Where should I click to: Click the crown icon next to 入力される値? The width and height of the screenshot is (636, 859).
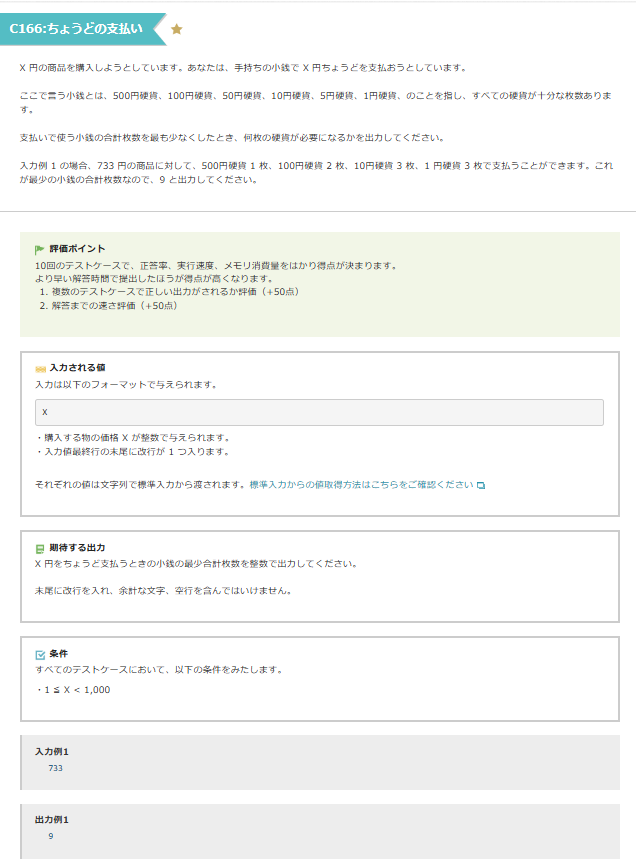coord(41,368)
